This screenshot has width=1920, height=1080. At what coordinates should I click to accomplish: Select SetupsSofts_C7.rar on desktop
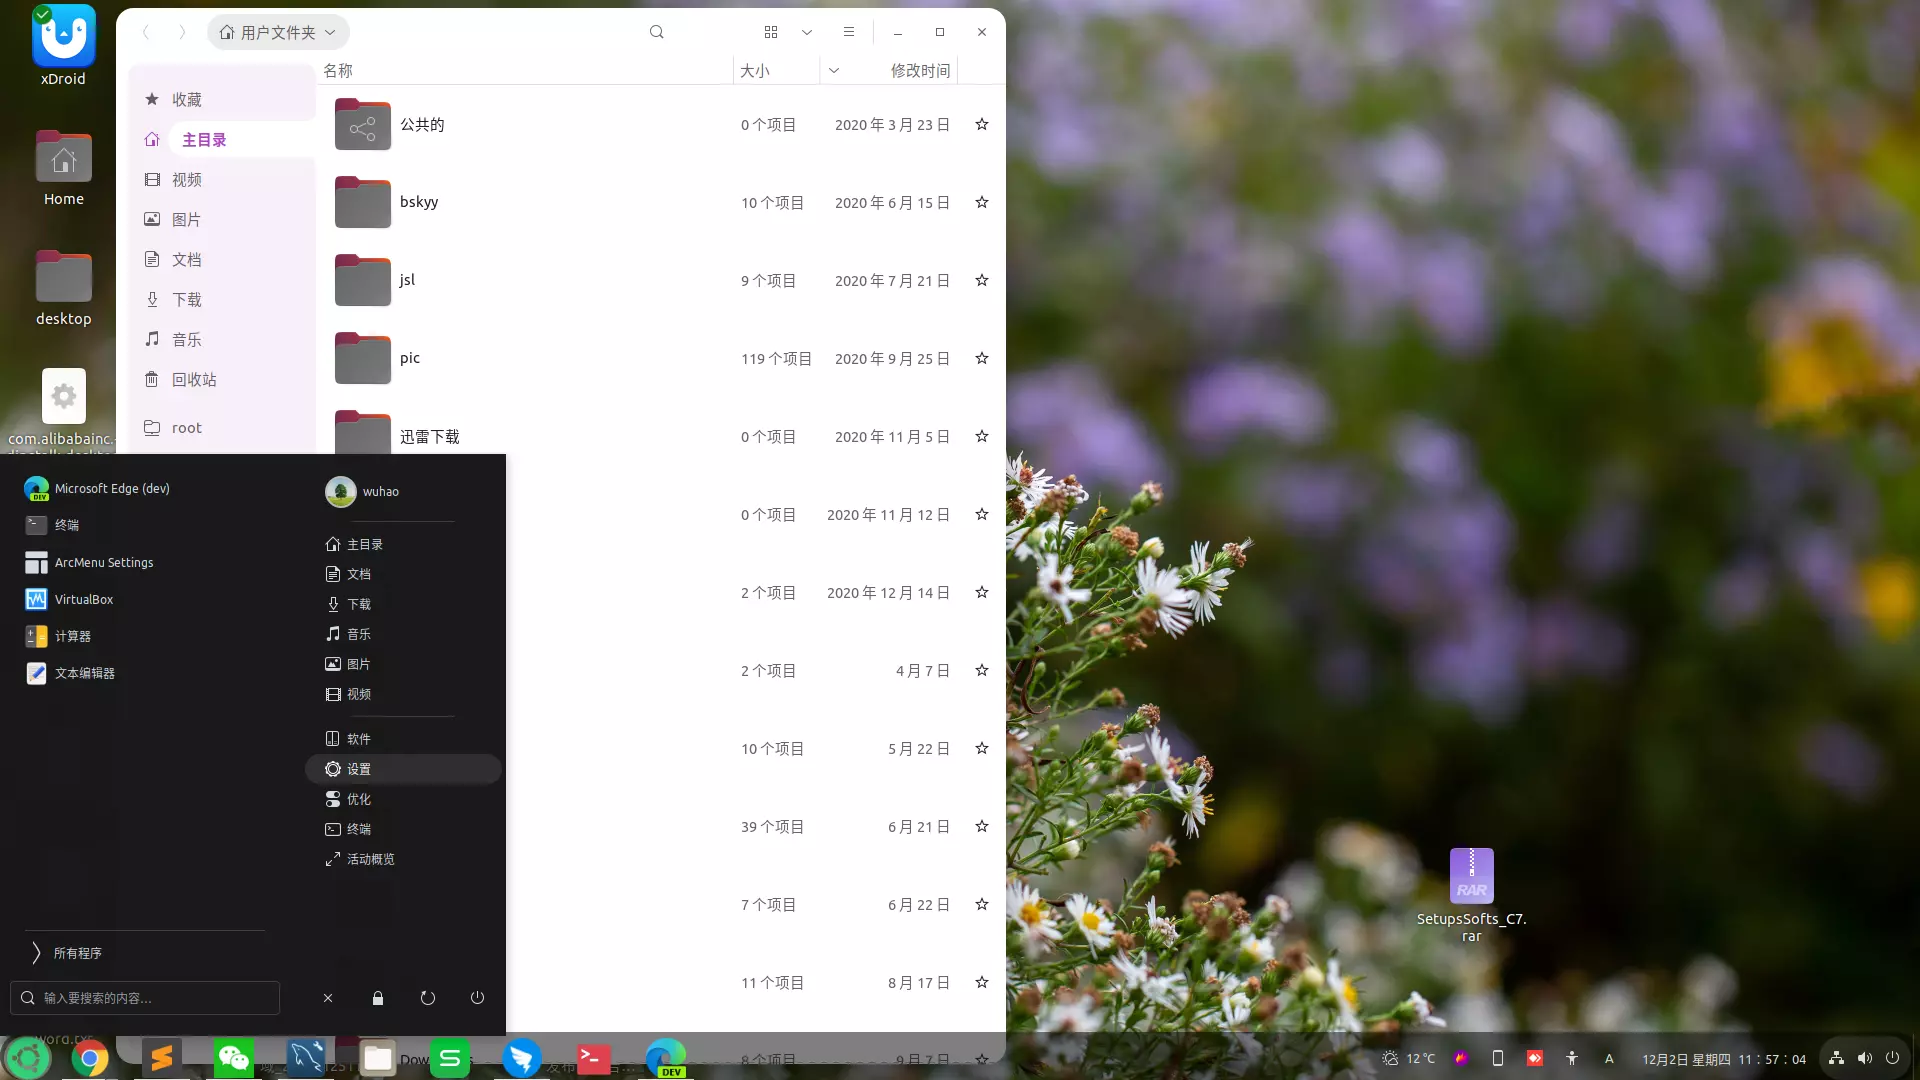(1471, 895)
